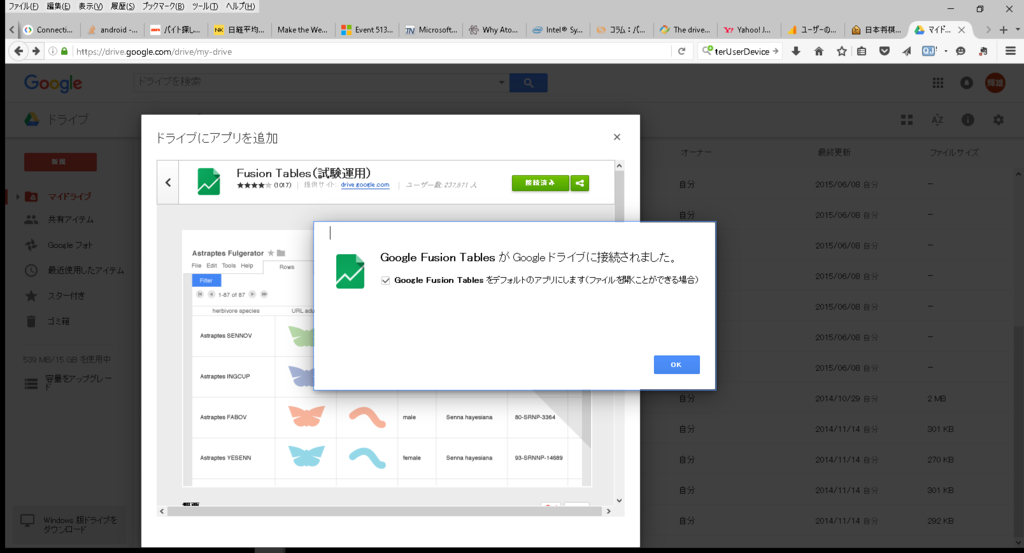Screen dimensions: 1024x553
Task: Open the 編集(E) menu
Action: (58, 6)
